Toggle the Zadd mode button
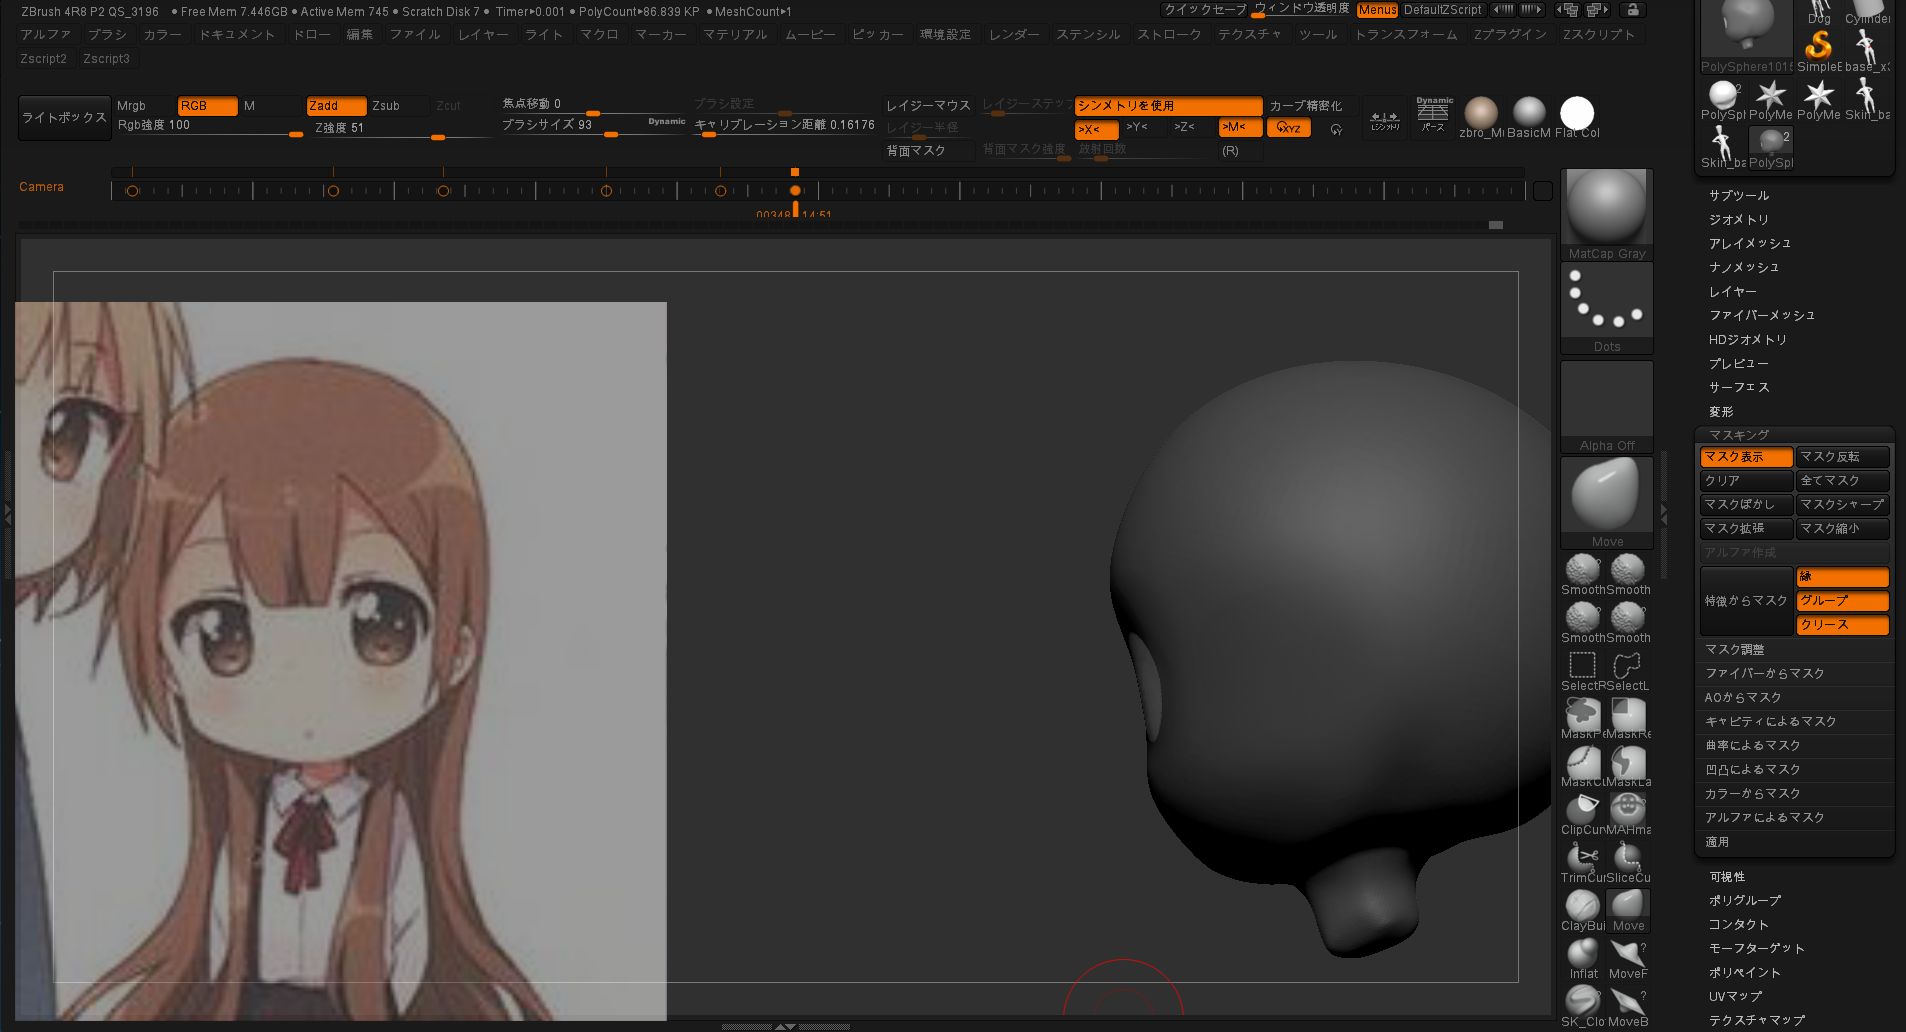The height and width of the screenshot is (1032, 1906). [335, 106]
